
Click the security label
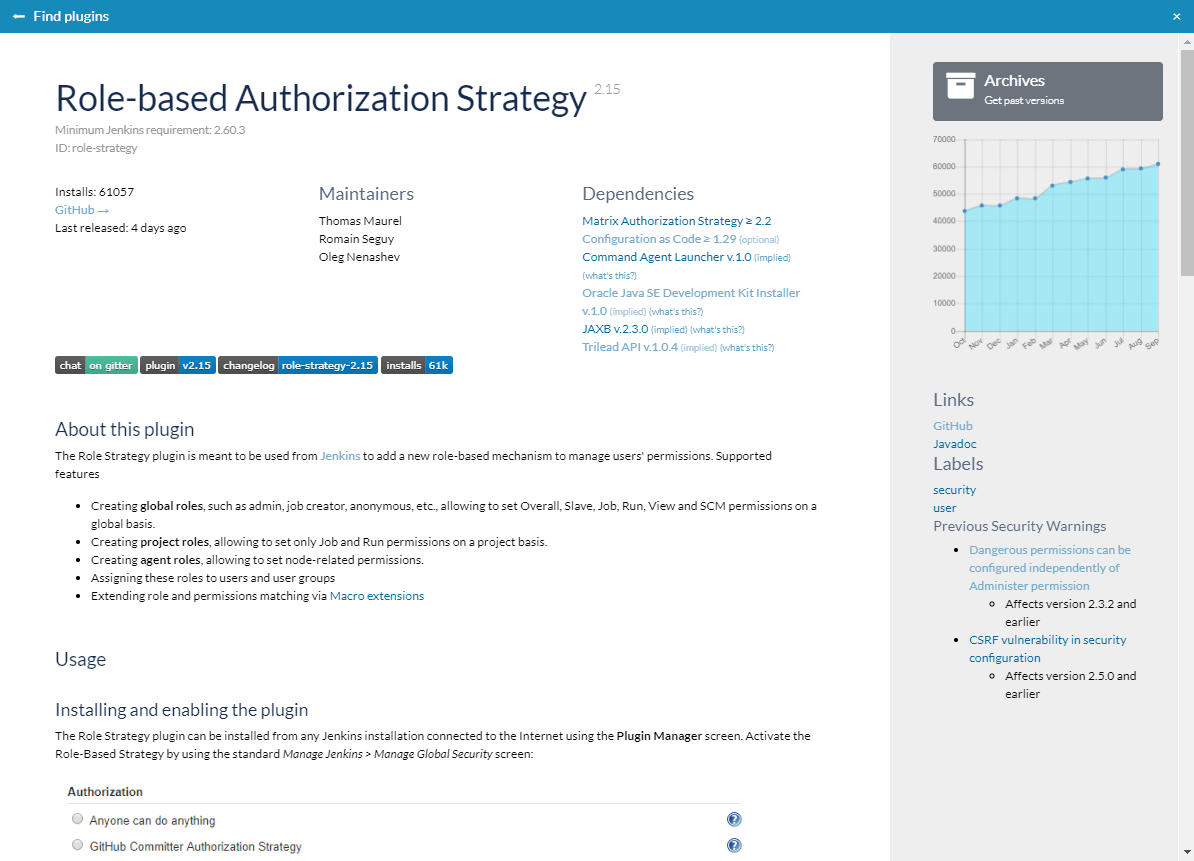pyautogui.click(x=954, y=489)
